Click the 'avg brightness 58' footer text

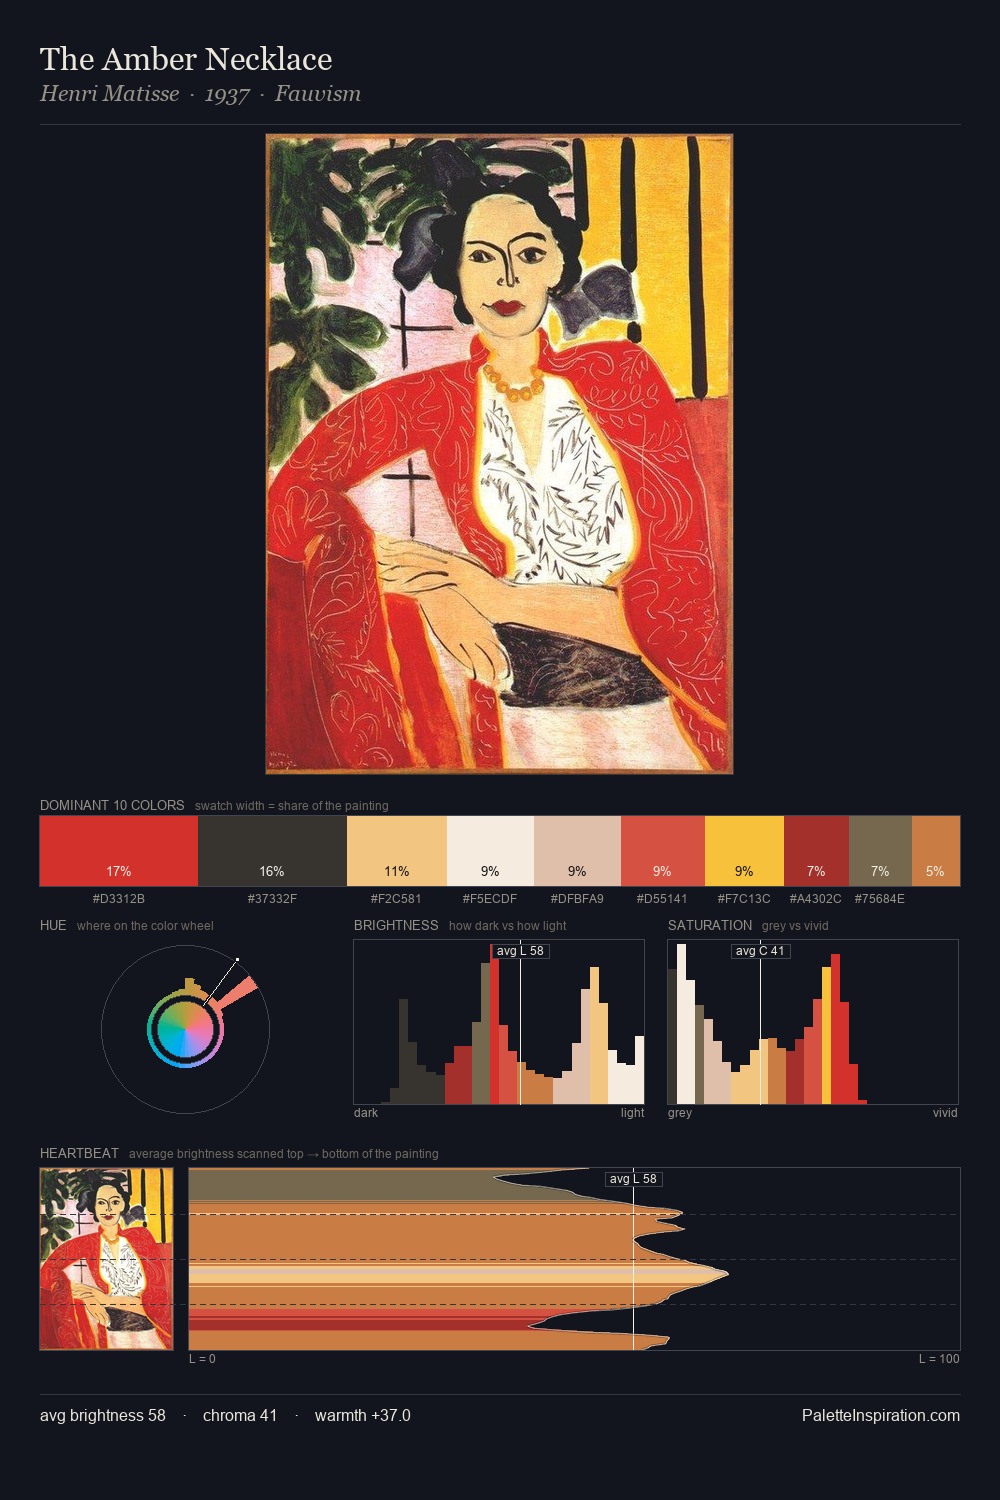click(x=103, y=1415)
